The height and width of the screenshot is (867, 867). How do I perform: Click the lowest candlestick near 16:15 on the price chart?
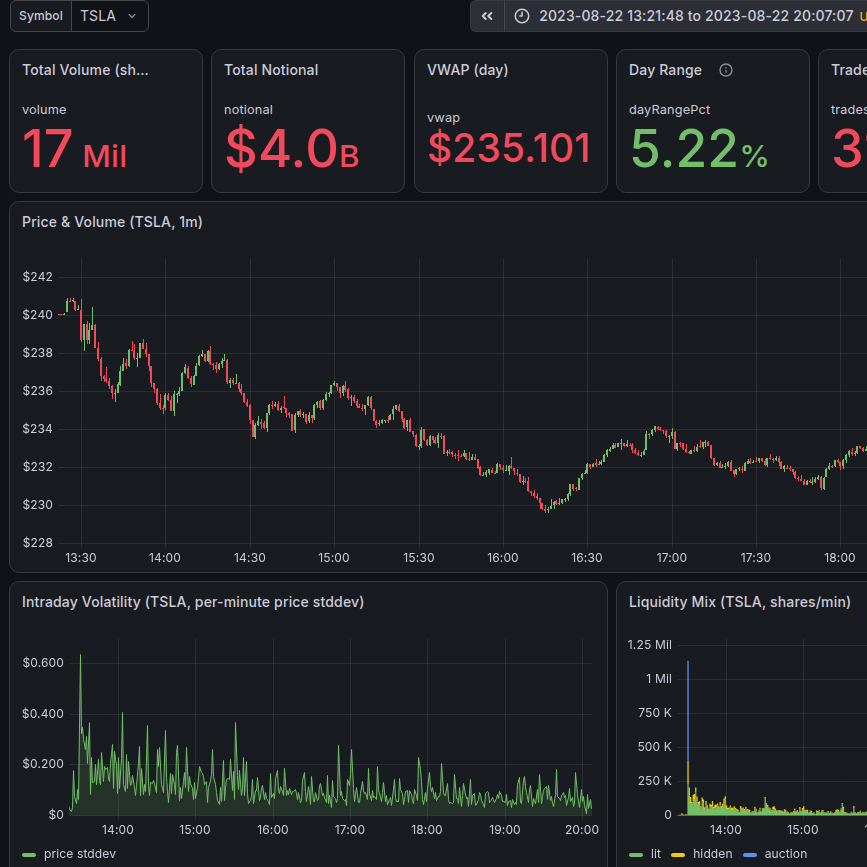[x=547, y=508]
